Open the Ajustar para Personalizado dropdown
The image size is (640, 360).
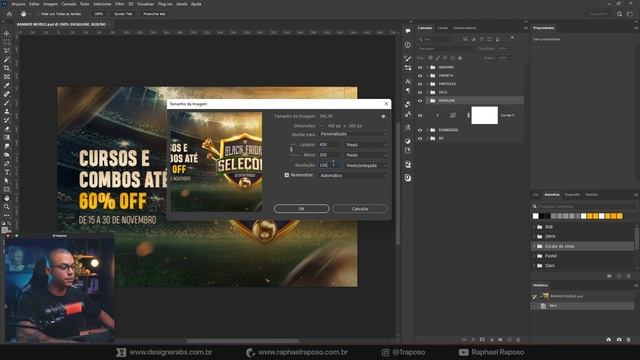(x=353, y=134)
